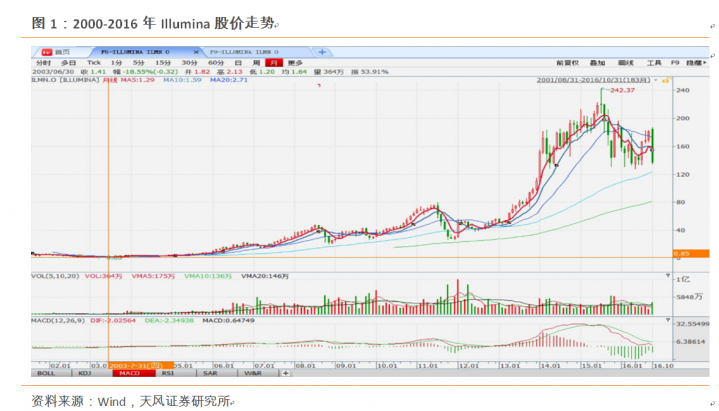
Task: Click the 叠加 overlay button
Action: click(597, 62)
